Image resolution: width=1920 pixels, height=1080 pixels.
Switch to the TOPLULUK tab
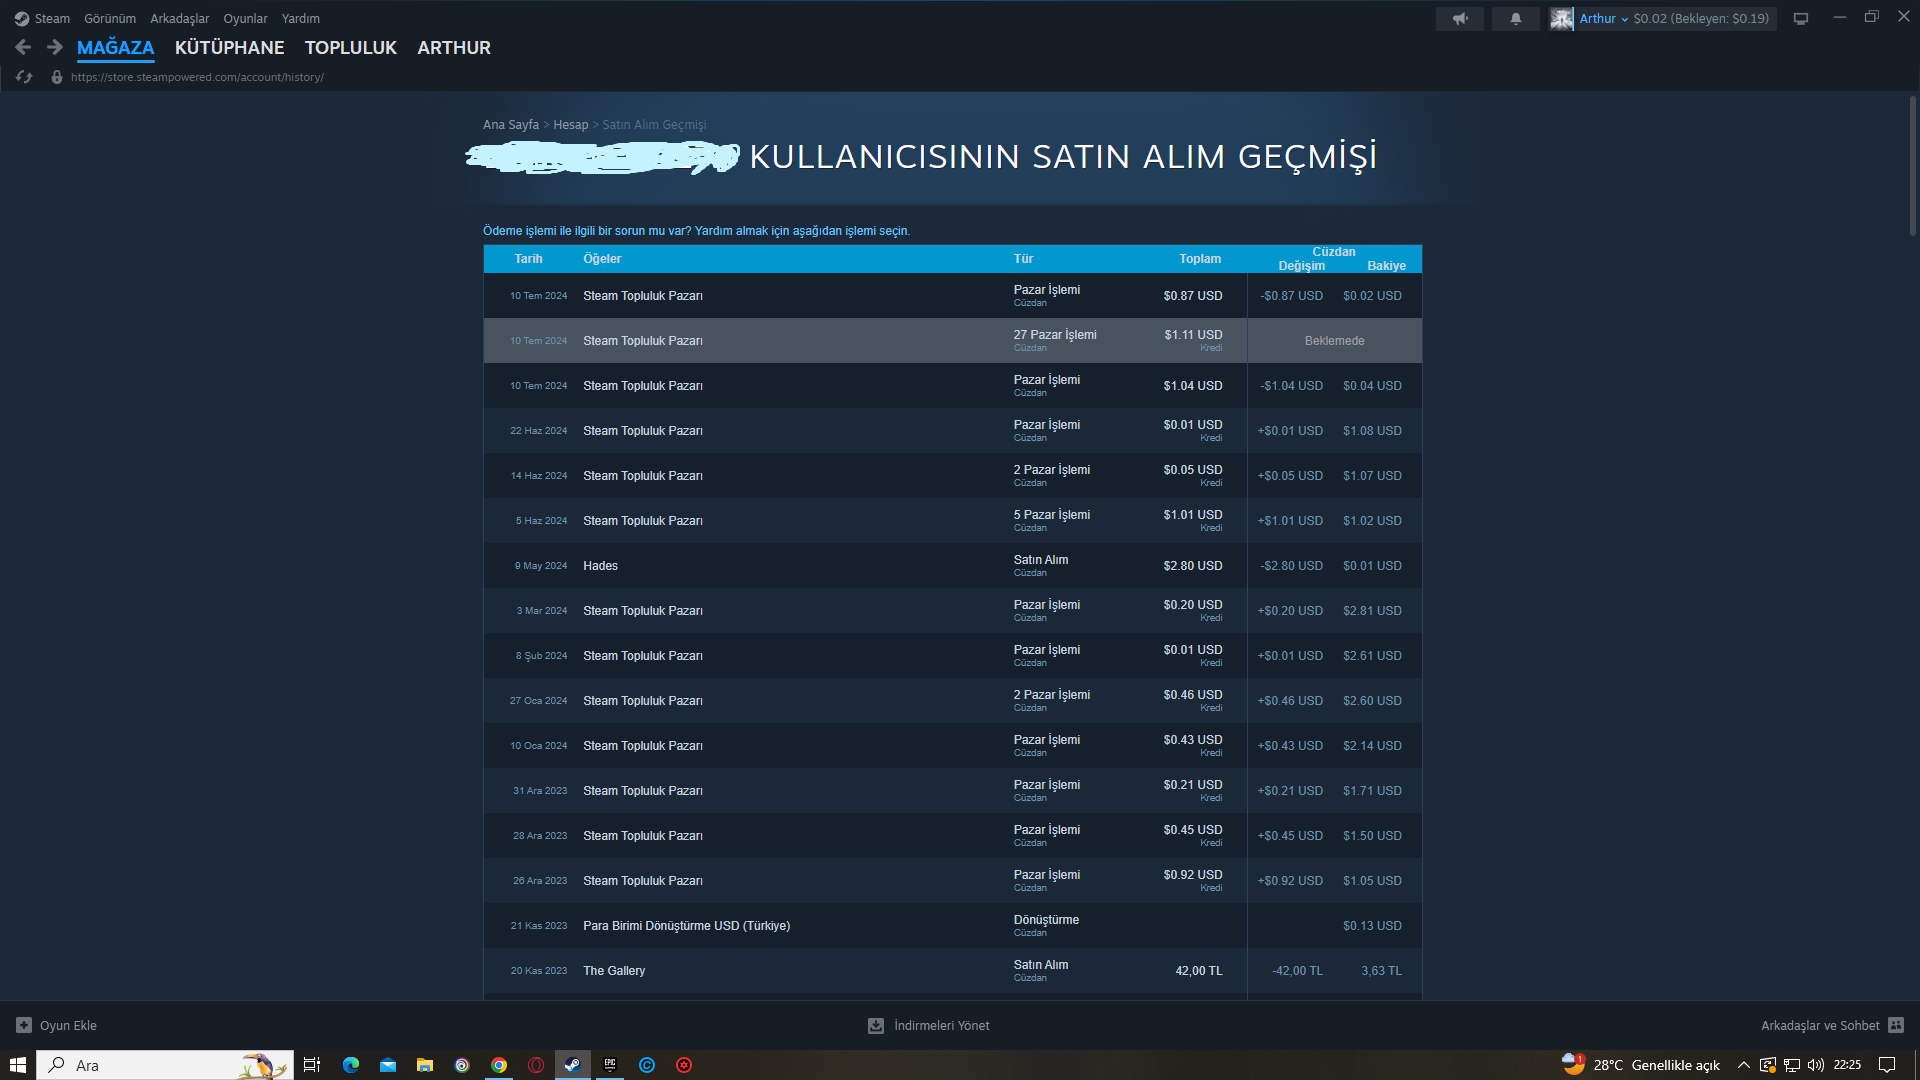(x=350, y=48)
